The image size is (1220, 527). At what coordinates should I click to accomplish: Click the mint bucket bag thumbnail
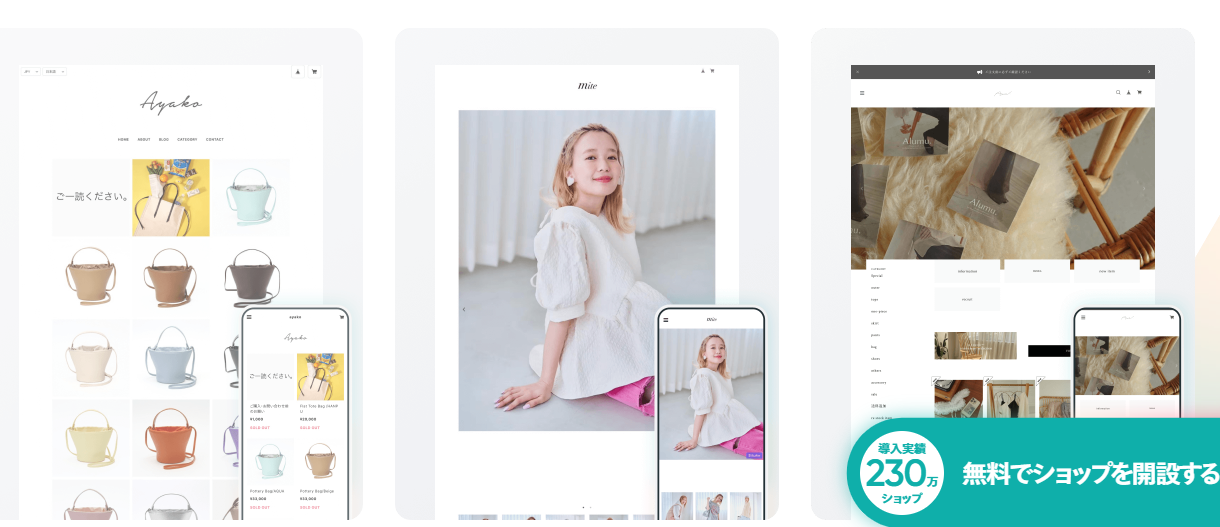click(x=250, y=197)
